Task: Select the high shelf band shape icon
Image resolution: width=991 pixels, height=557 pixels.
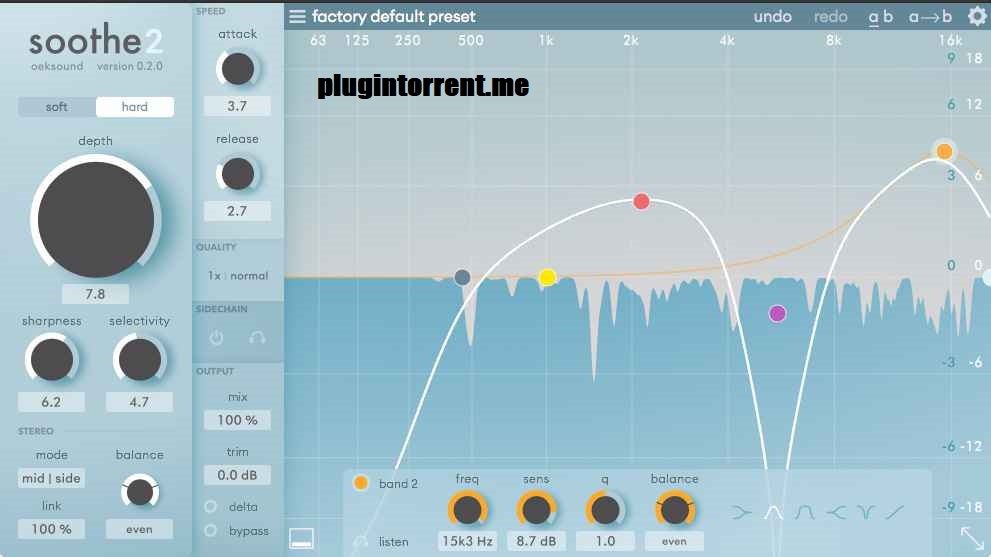Action: [836, 511]
